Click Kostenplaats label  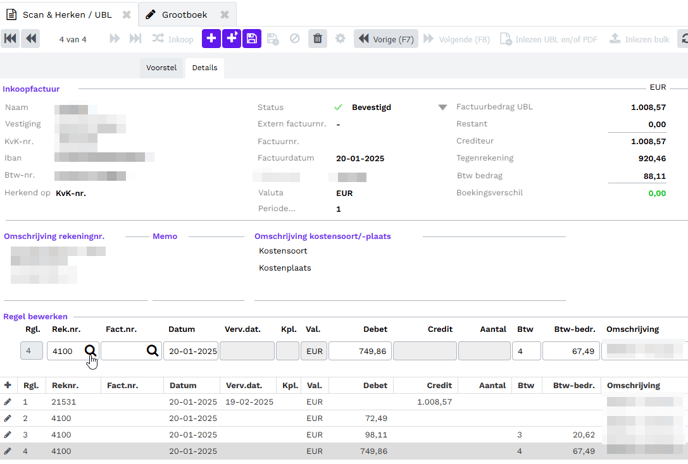(x=285, y=267)
